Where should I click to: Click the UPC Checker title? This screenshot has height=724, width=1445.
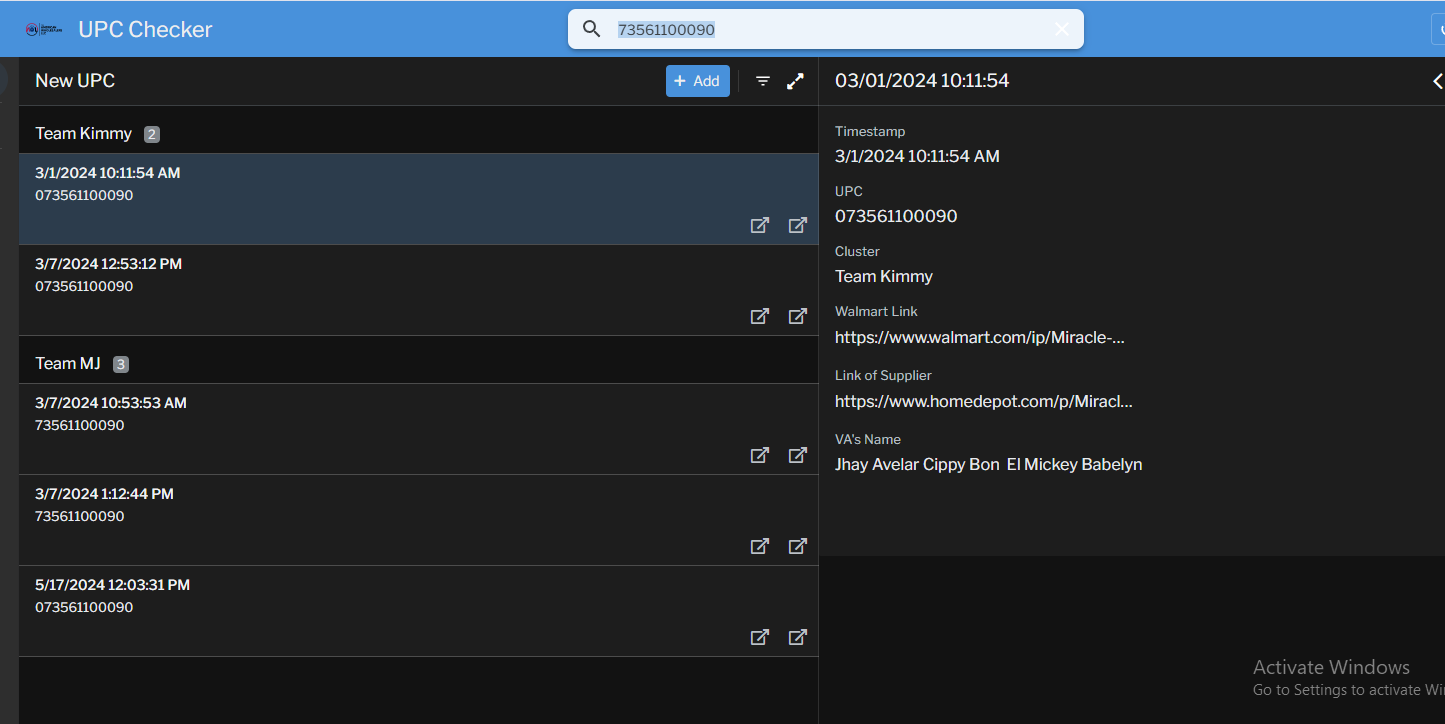click(145, 29)
